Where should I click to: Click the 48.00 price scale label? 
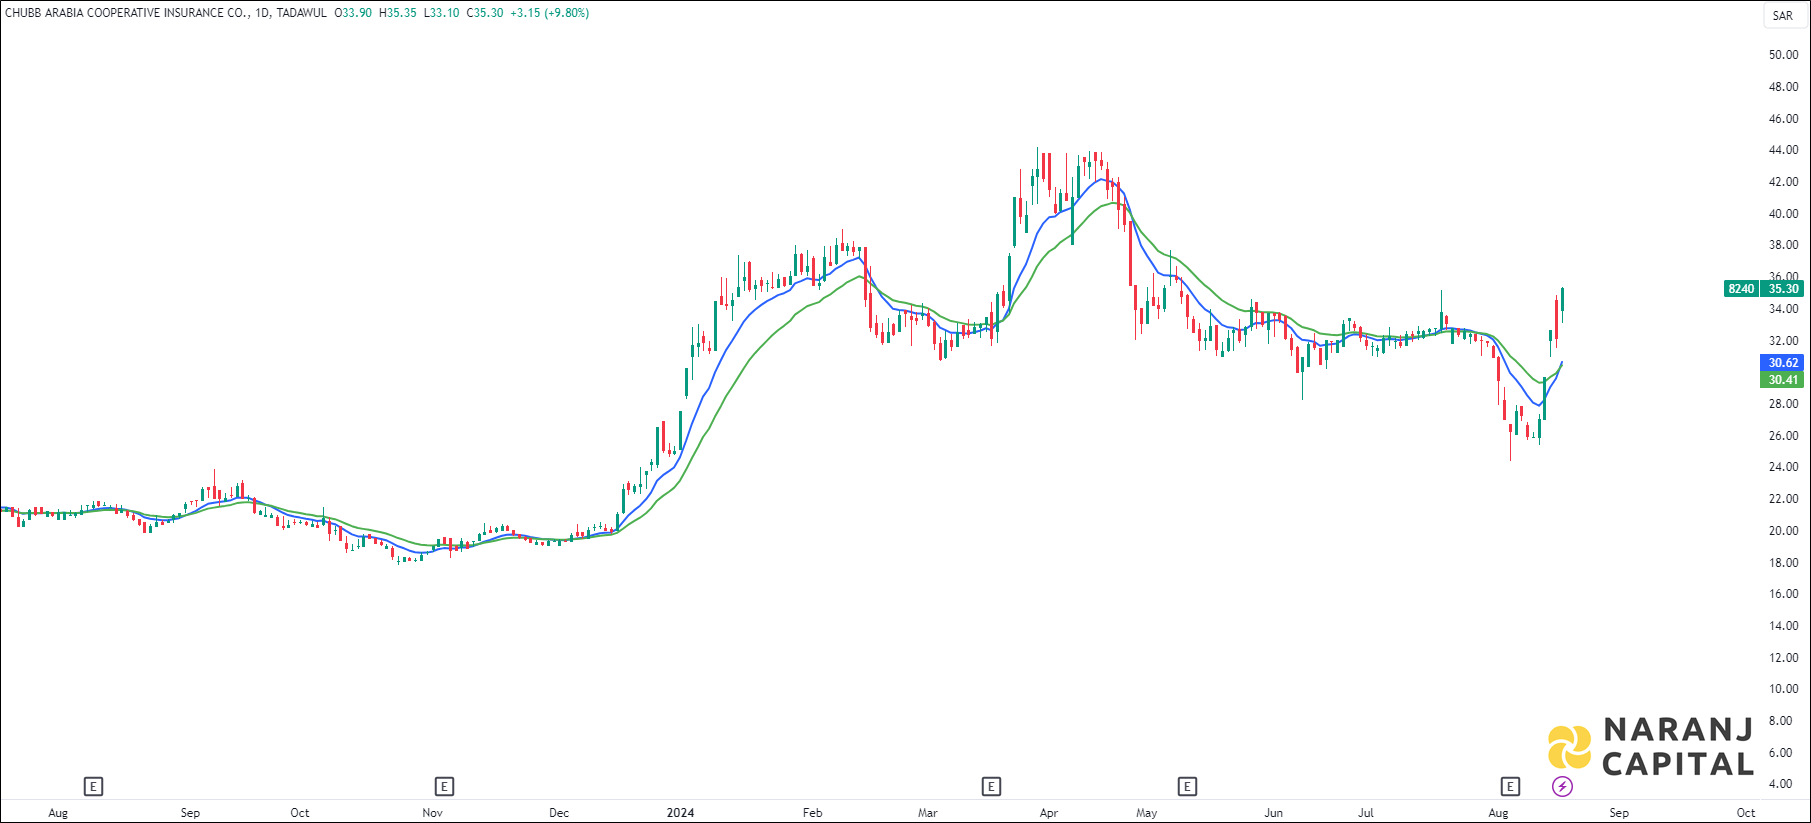coord(1783,87)
